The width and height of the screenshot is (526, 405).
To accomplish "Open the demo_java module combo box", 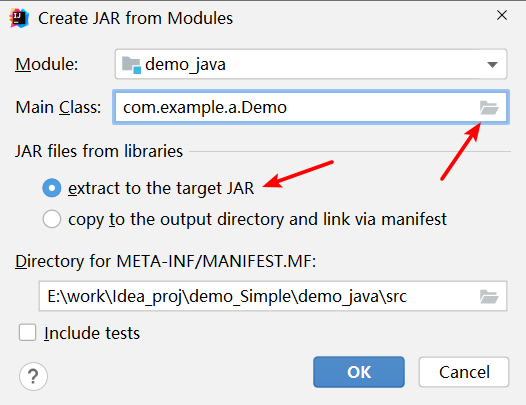I will [x=311, y=64].
